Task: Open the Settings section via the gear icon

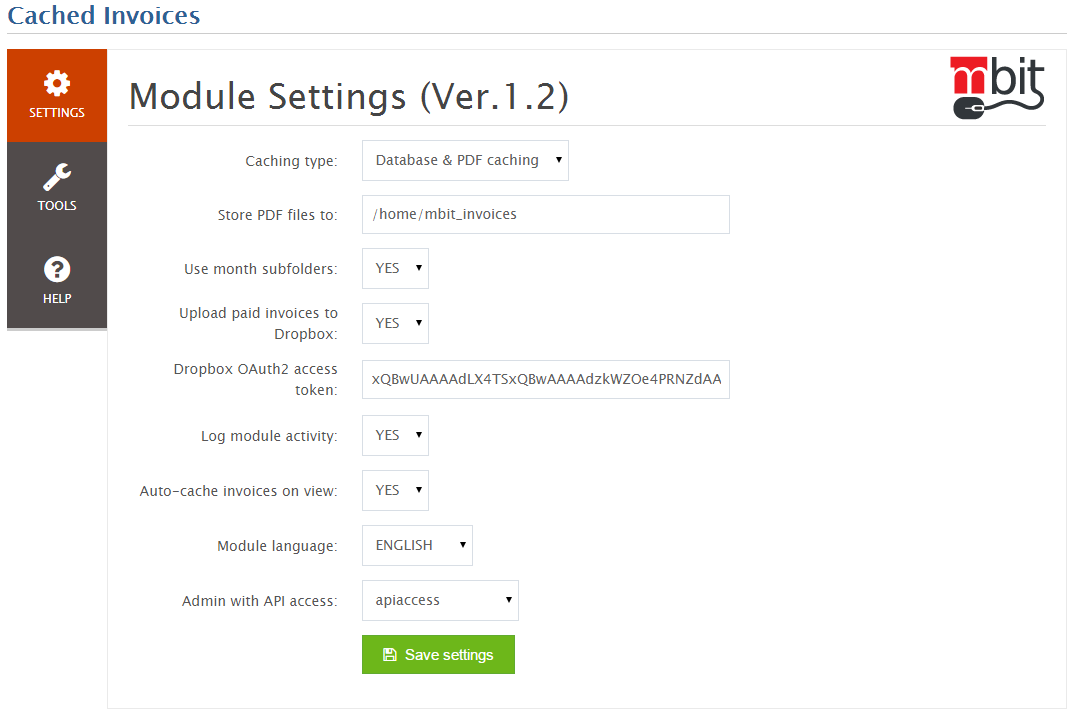Action: (56, 83)
